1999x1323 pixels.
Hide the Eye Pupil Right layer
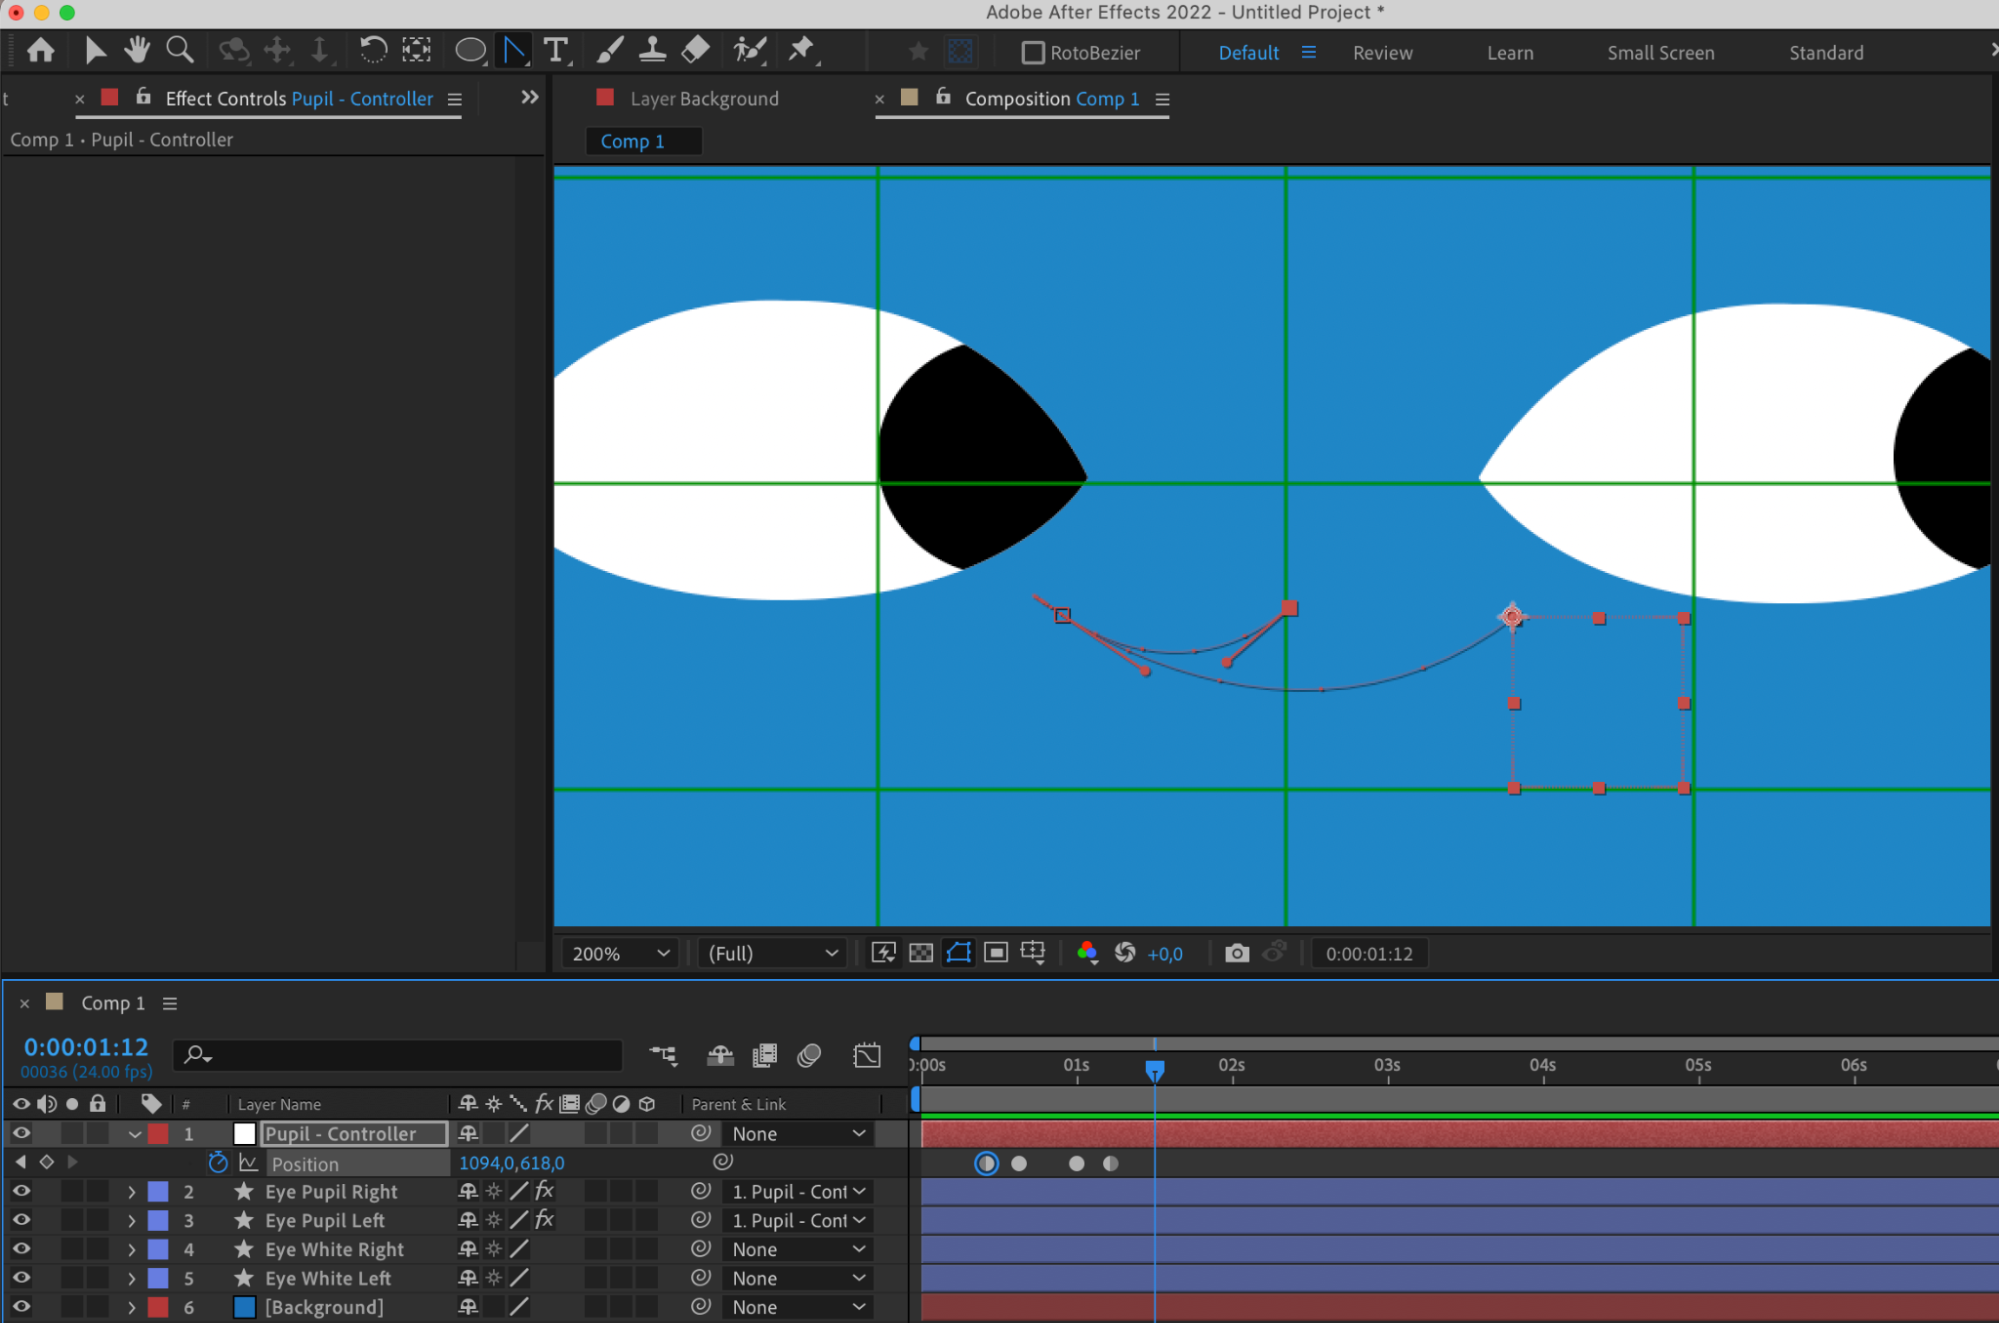21,1191
